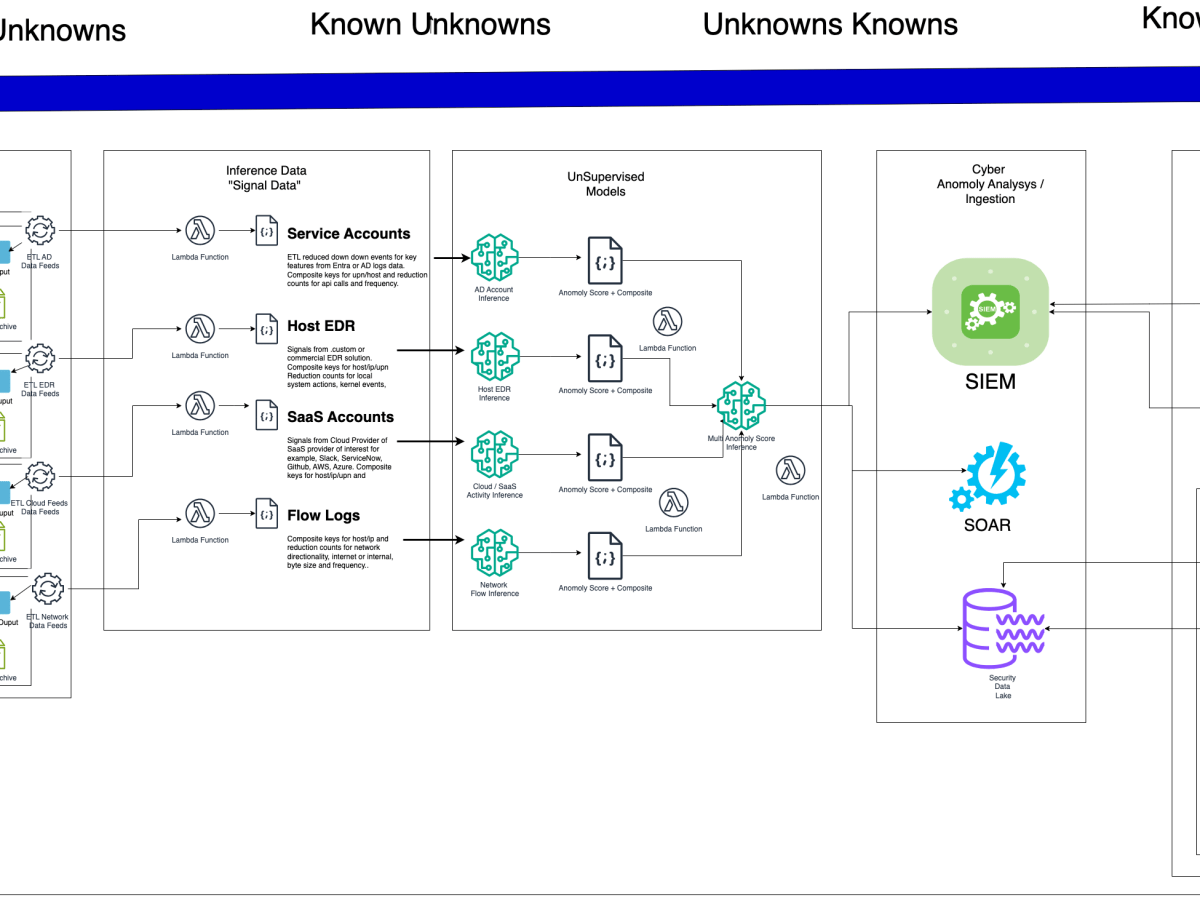The image size is (1200, 900).
Task: Select the ETL Cloud Feeds Data Feeds gear
Action: 40,477
